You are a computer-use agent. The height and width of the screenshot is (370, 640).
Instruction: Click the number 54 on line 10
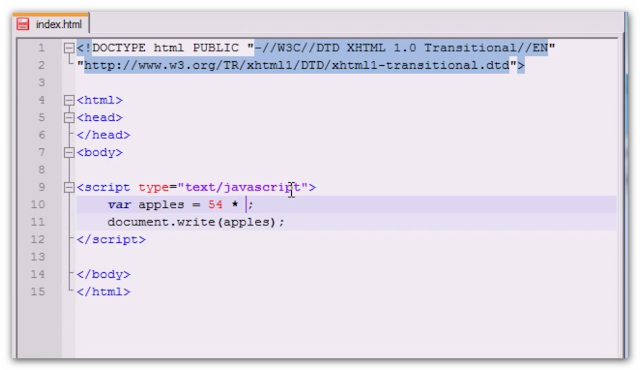point(216,204)
